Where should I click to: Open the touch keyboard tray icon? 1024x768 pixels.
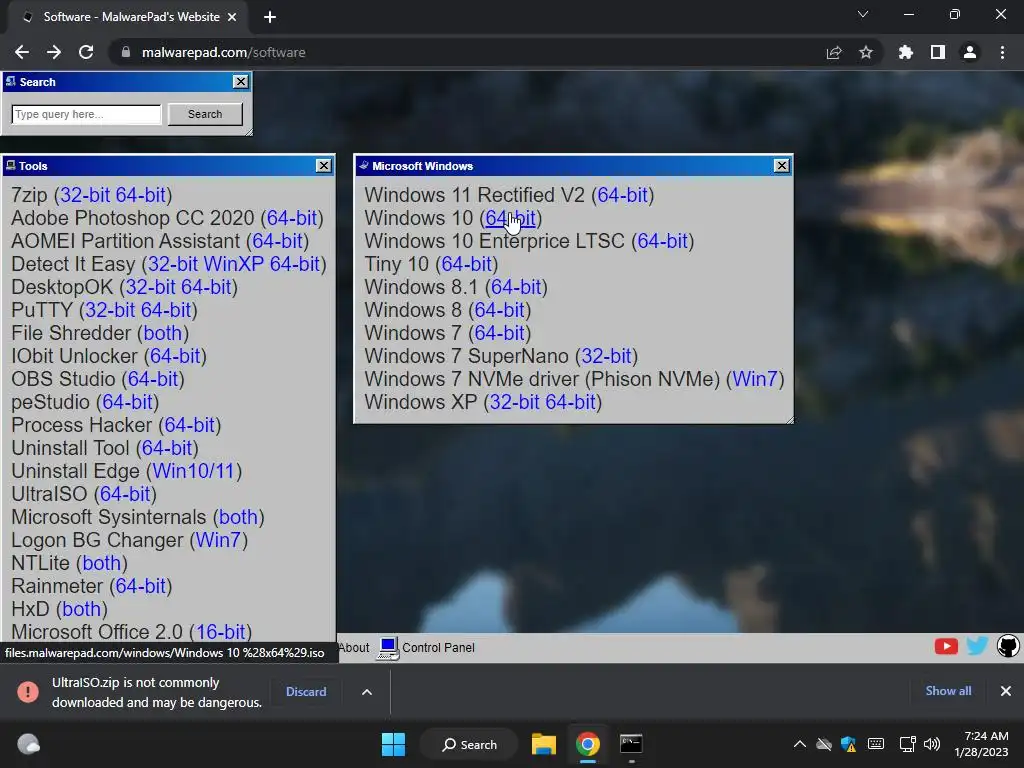[876, 744]
